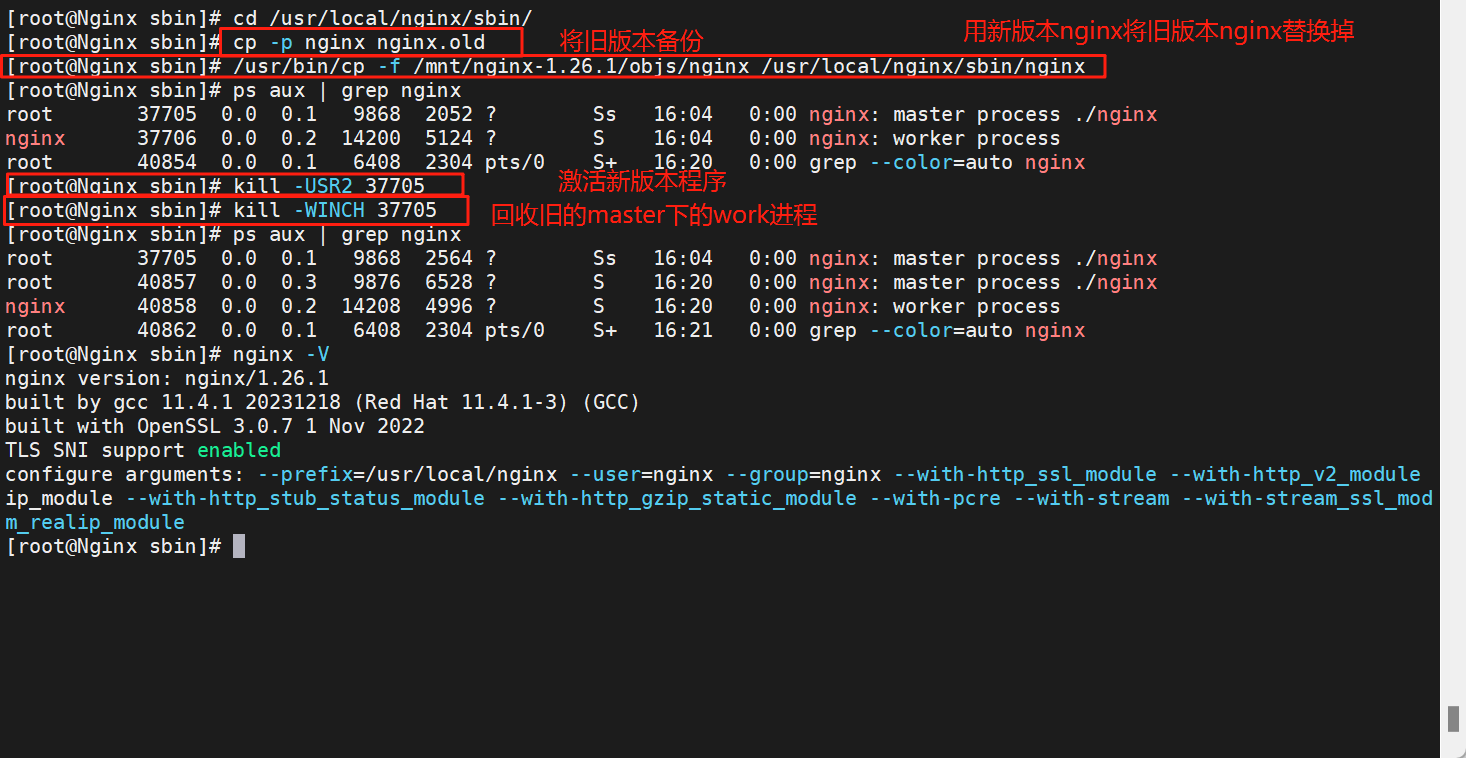1466x758 pixels.
Task: Click RSS value 6528 of the new master
Action: (x=449, y=282)
